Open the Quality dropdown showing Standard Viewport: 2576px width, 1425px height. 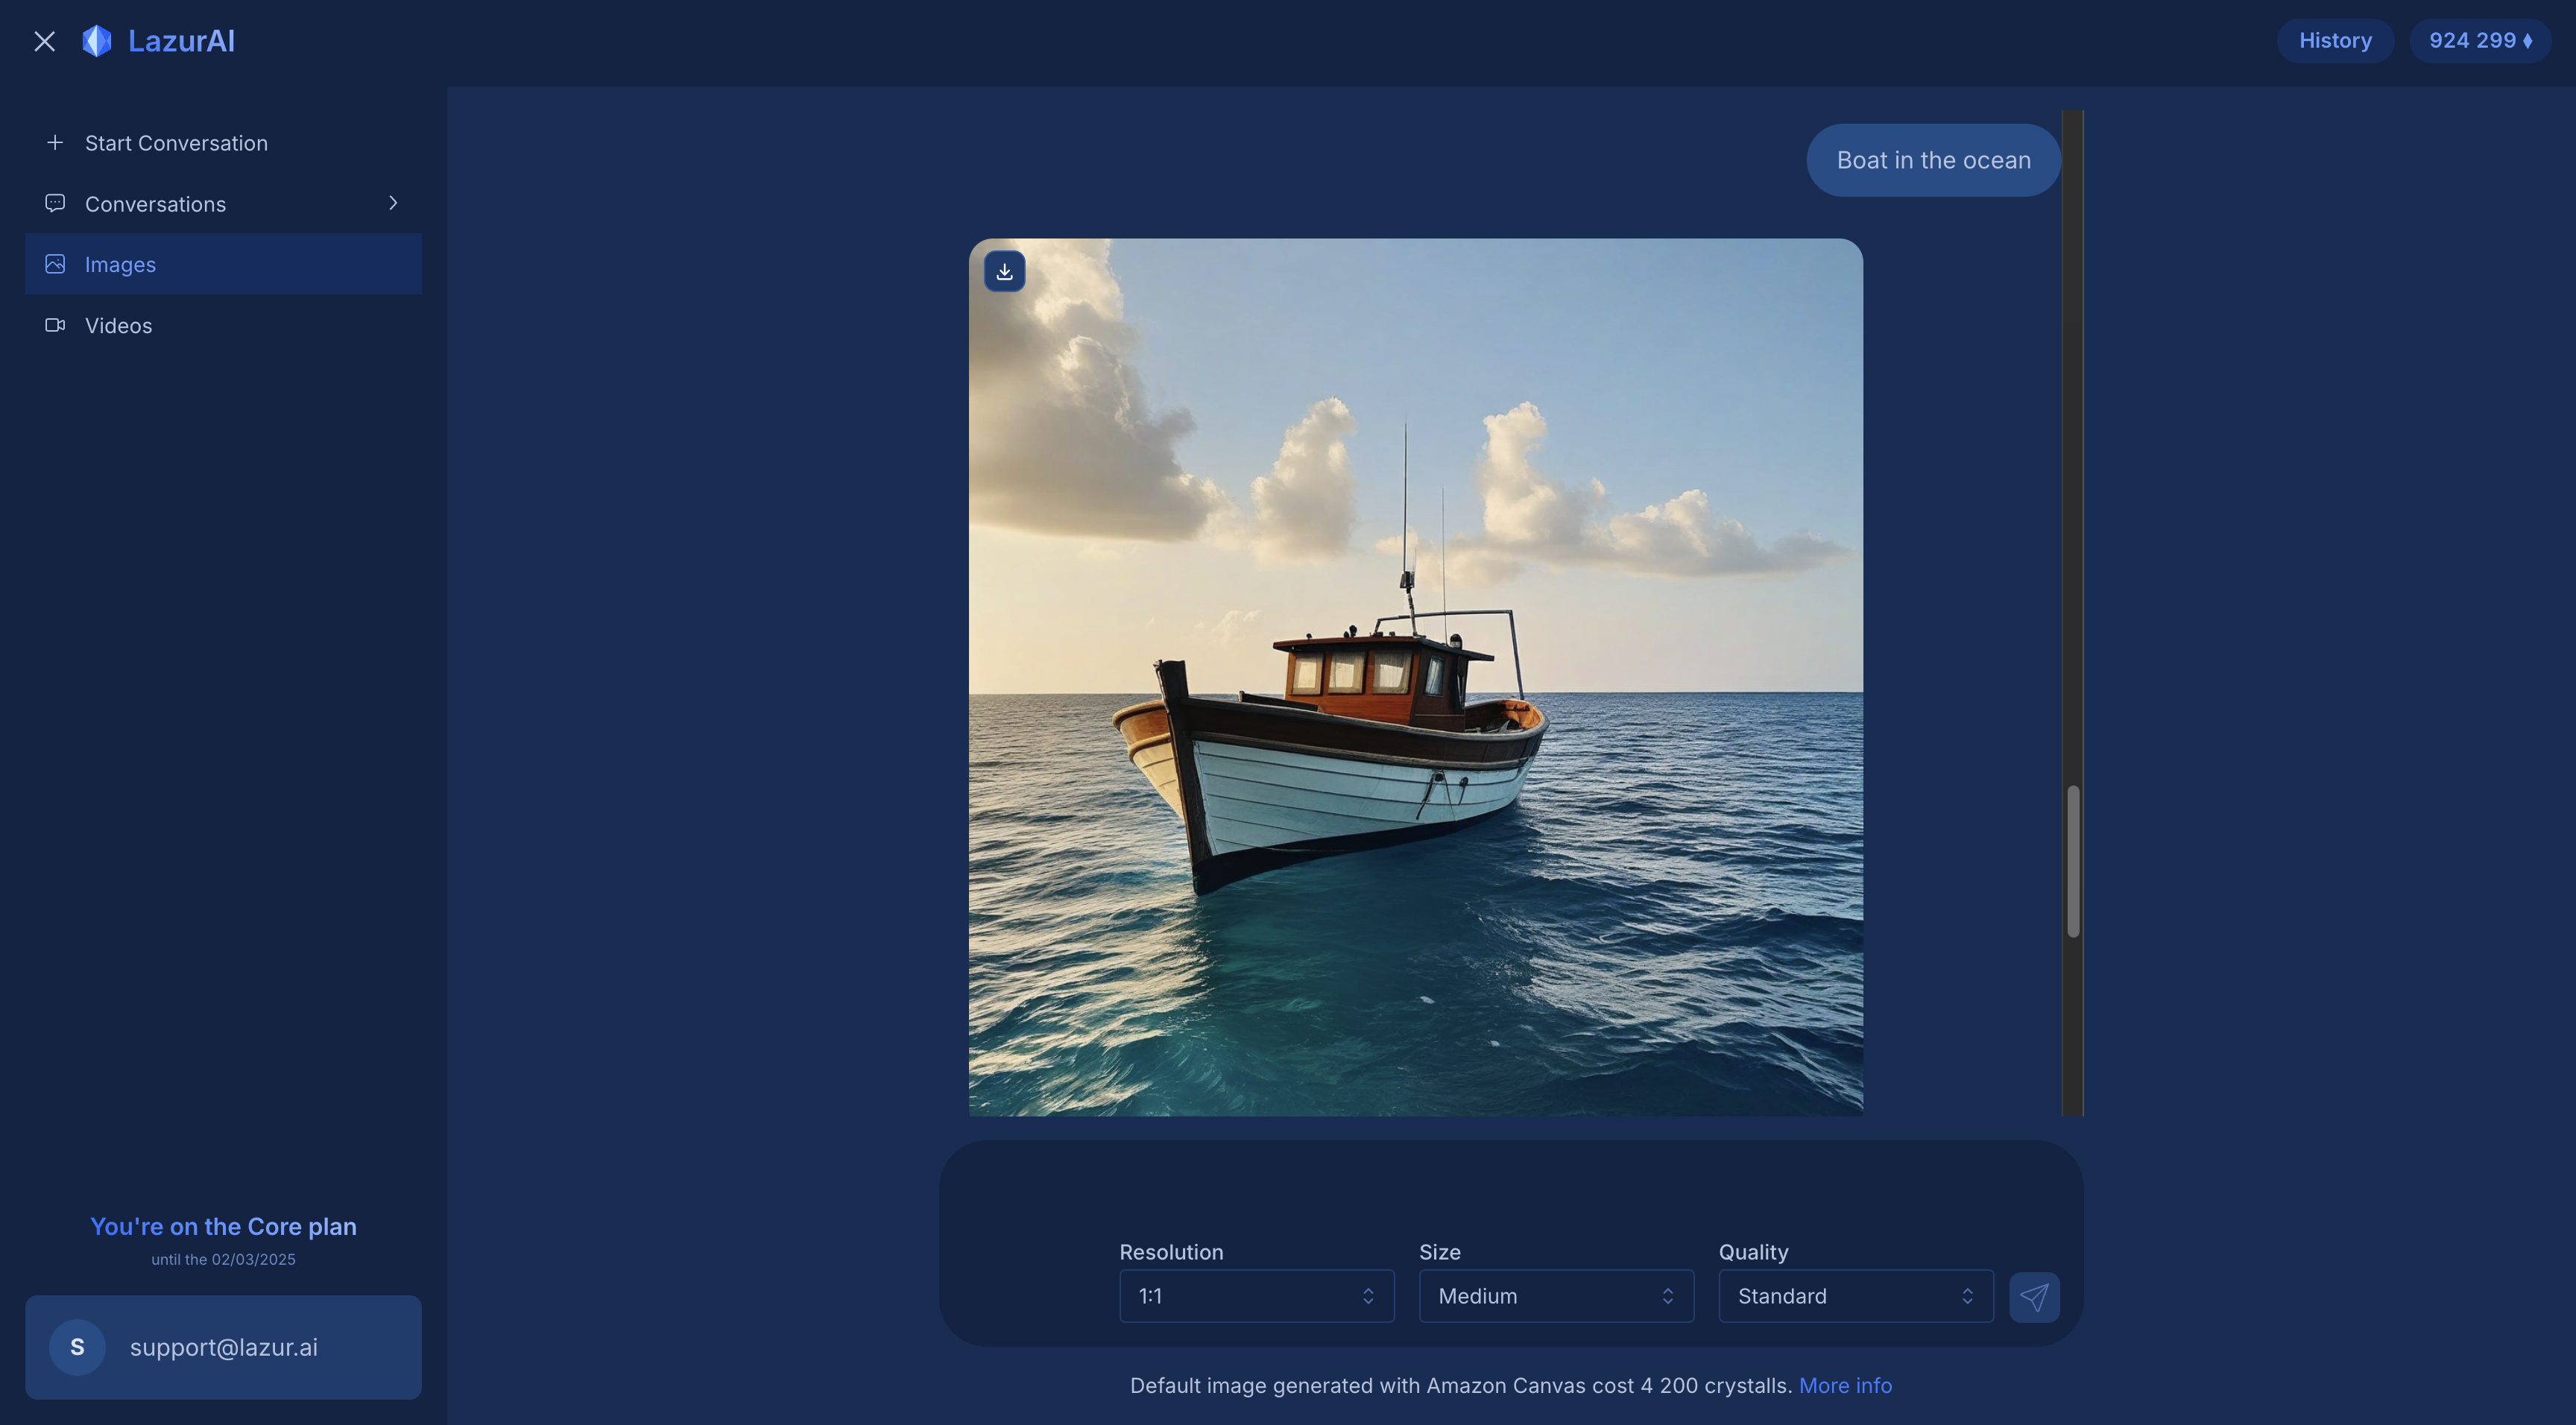click(x=1855, y=1296)
